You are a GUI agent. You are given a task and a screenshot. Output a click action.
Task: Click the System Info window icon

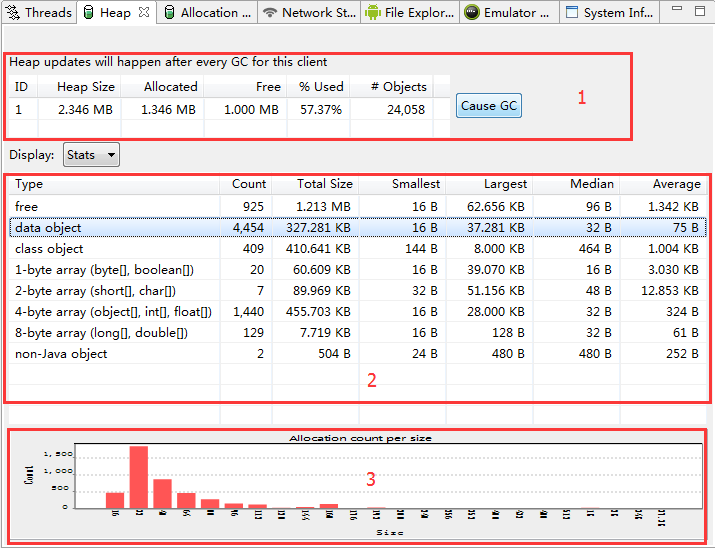click(x=572, y=12)
